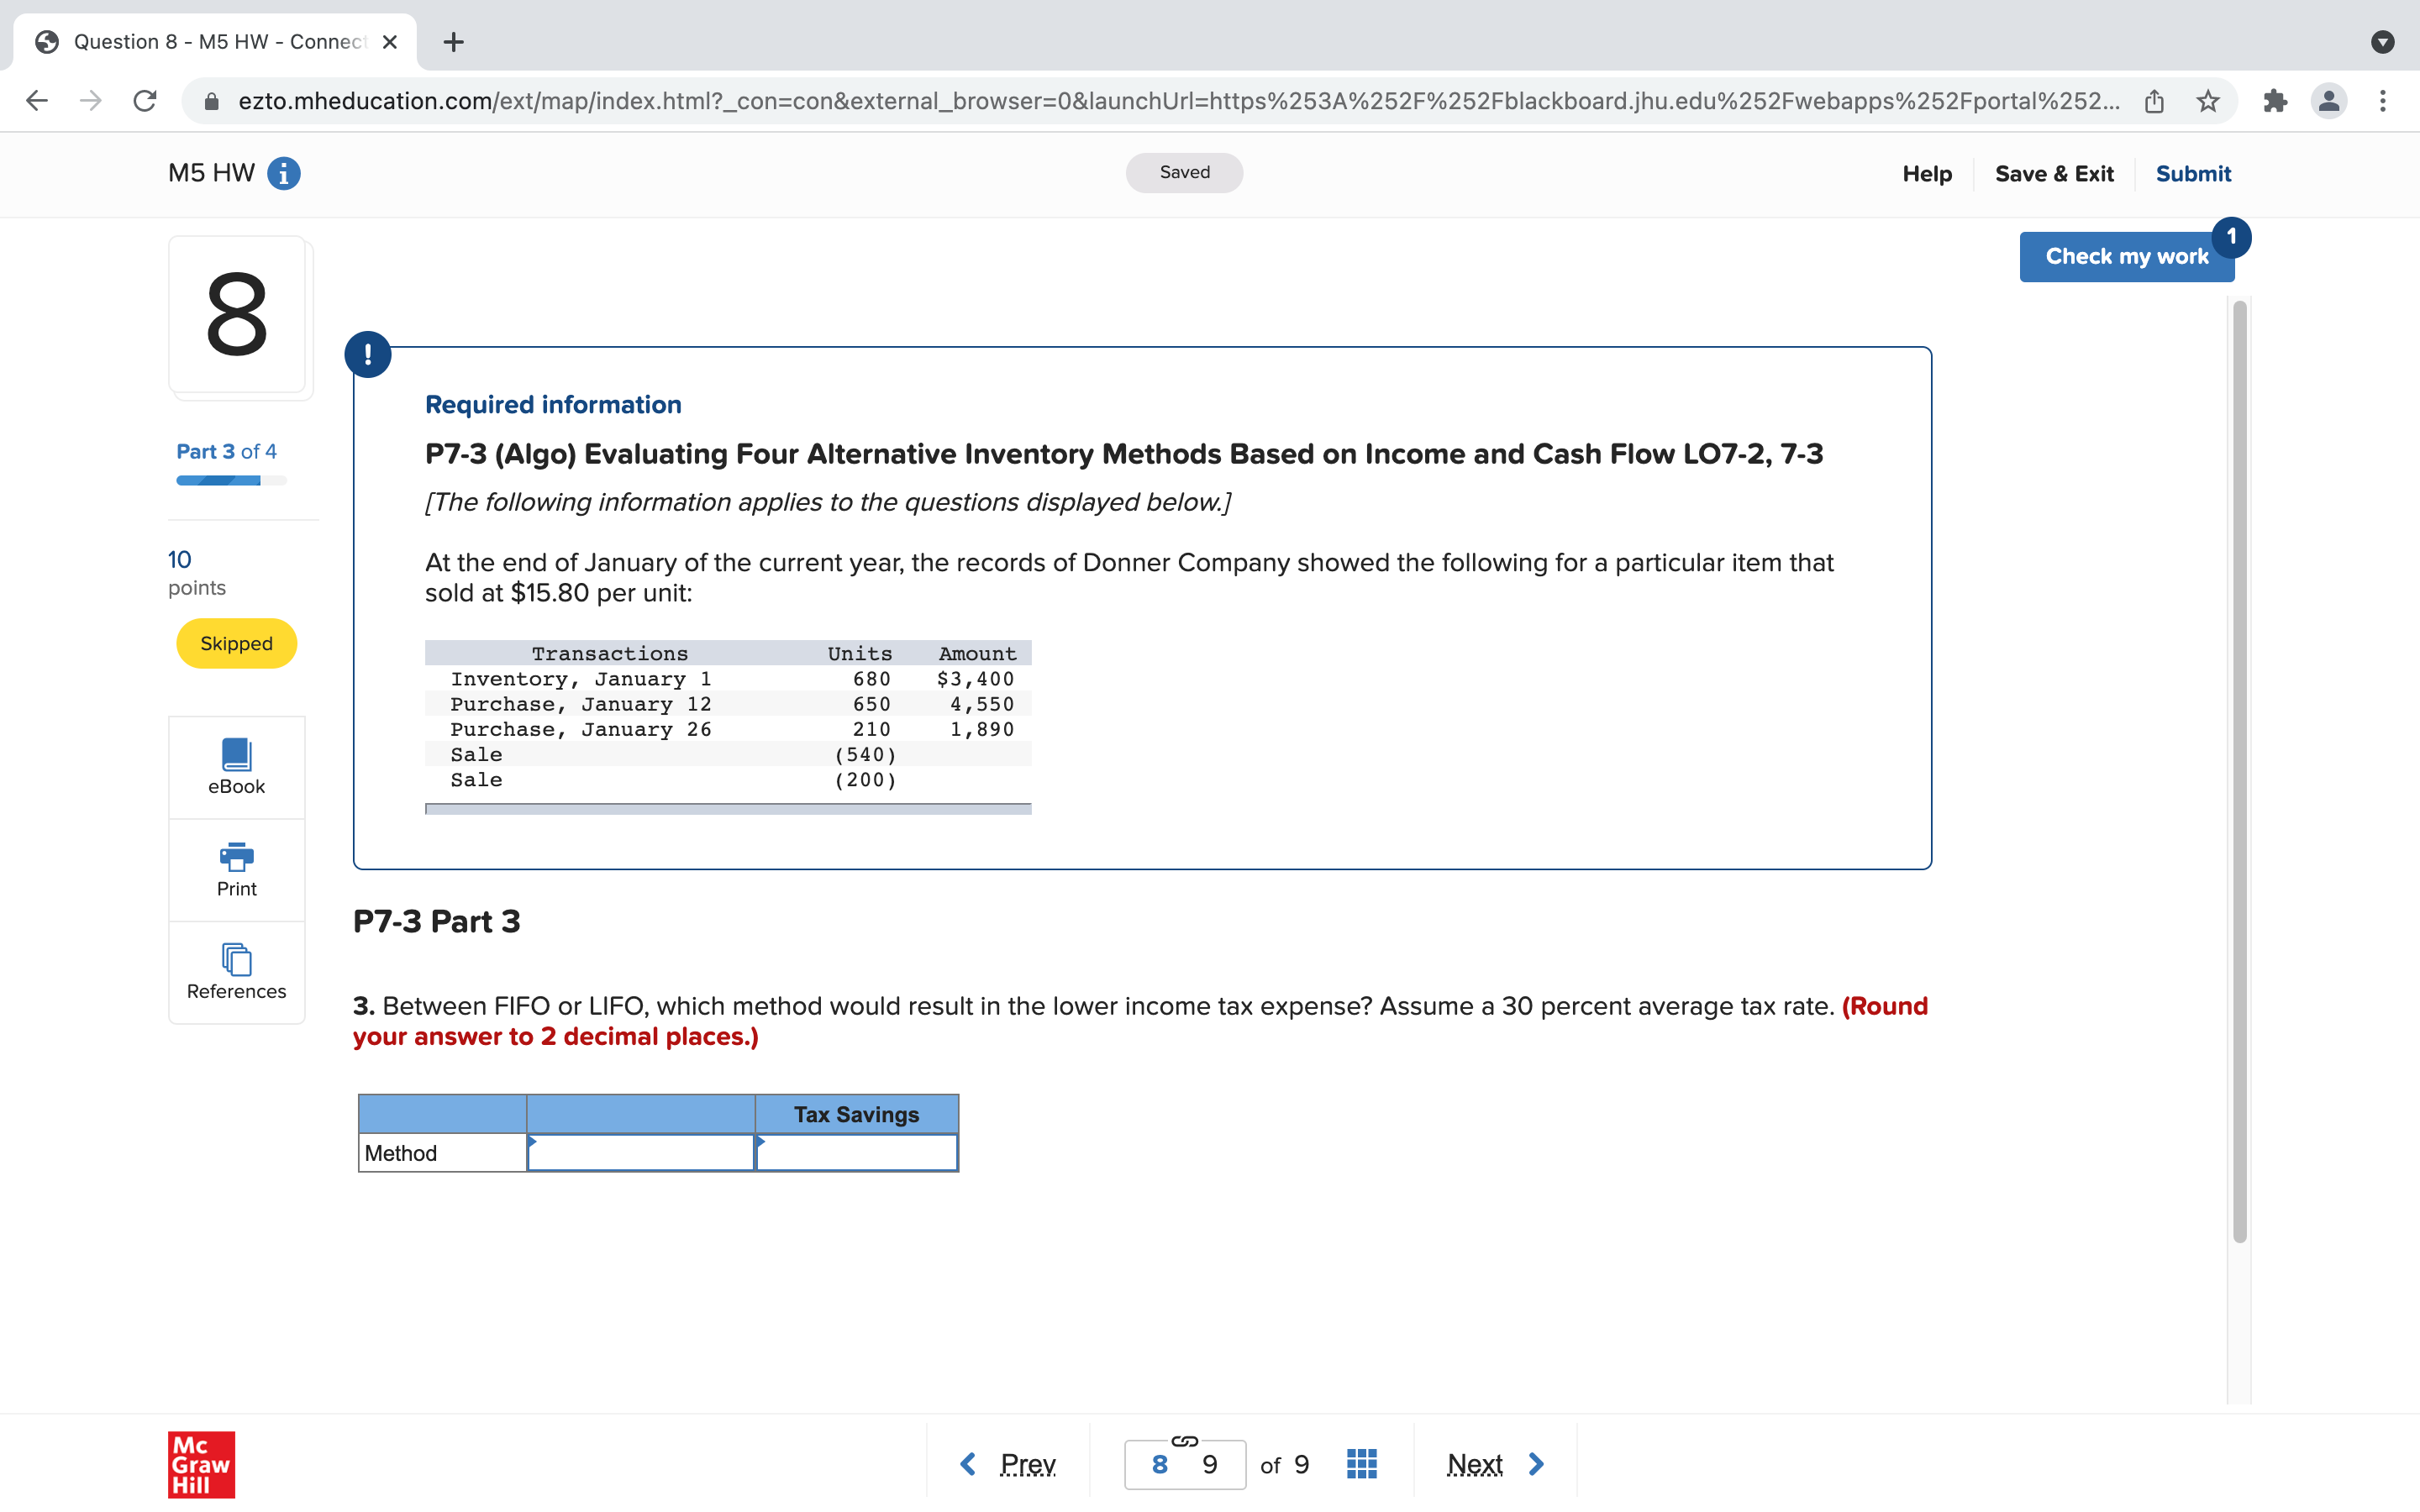Open the browser kebab menu
The image size is (2420, 1512).
[x=2384, y=100]
